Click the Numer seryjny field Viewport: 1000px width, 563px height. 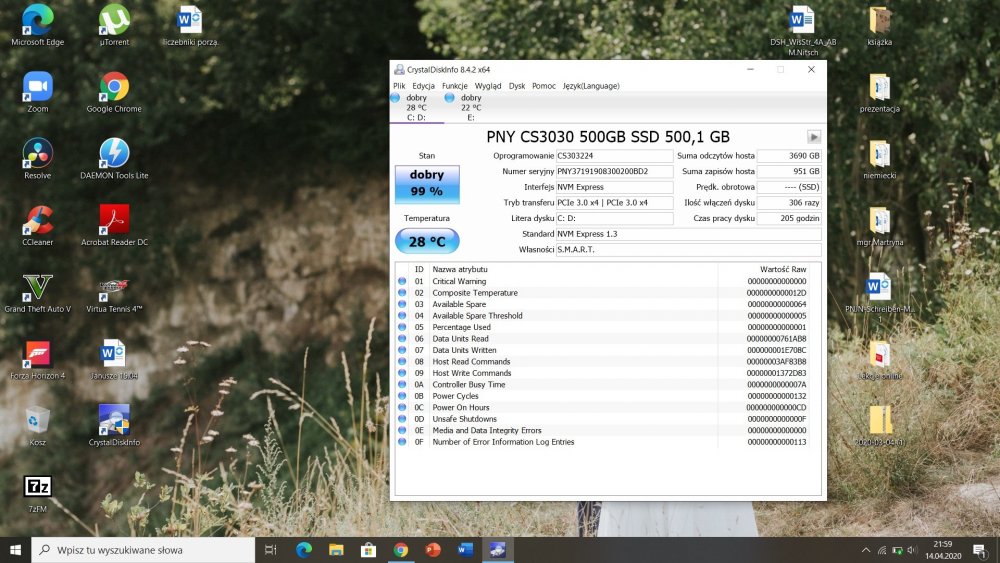(x=615, y=172)
